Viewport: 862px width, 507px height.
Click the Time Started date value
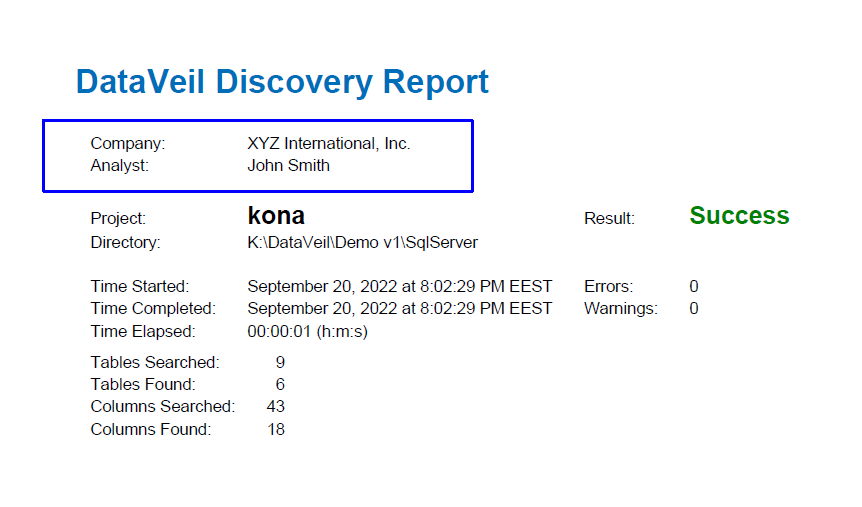click(x=400, y=286)
